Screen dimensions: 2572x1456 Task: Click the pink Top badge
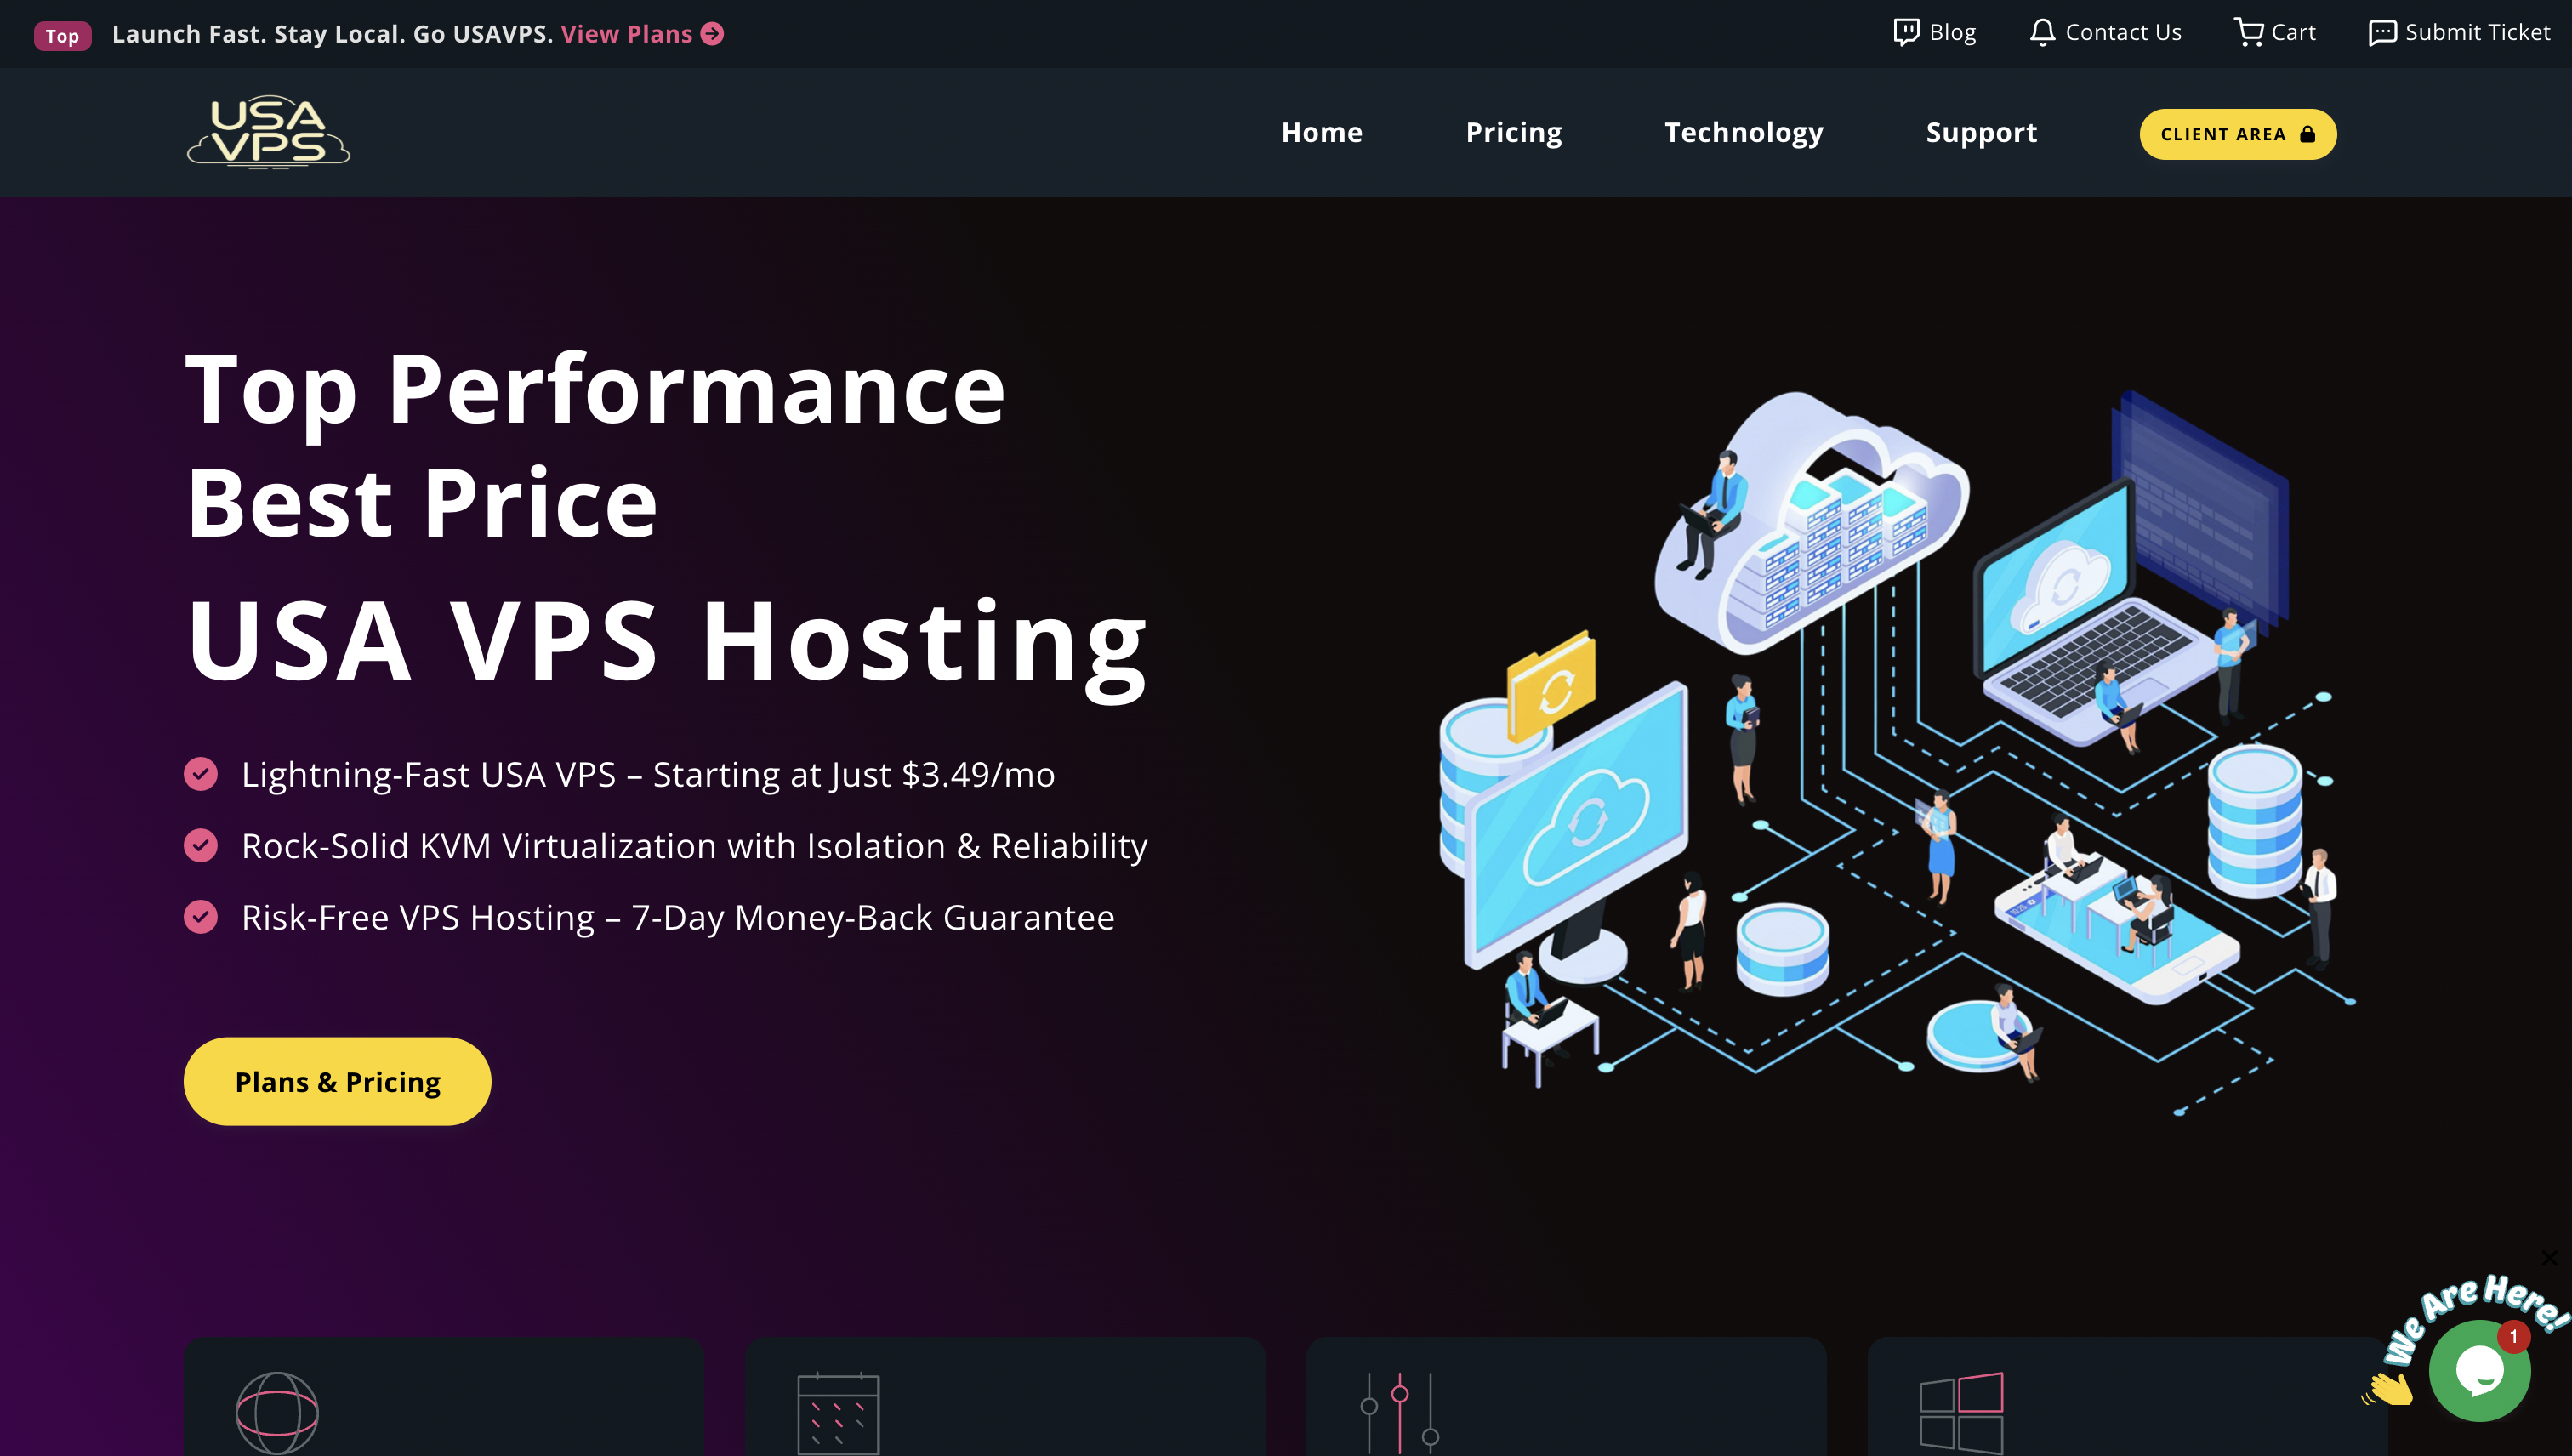click(x=62, y=36)
